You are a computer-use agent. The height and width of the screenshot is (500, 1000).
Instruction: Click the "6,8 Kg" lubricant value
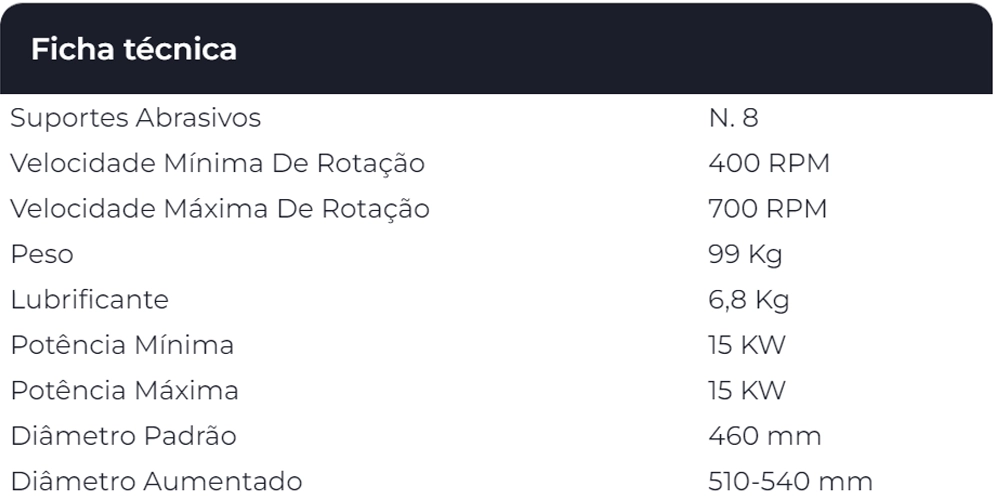pos(748,299)
